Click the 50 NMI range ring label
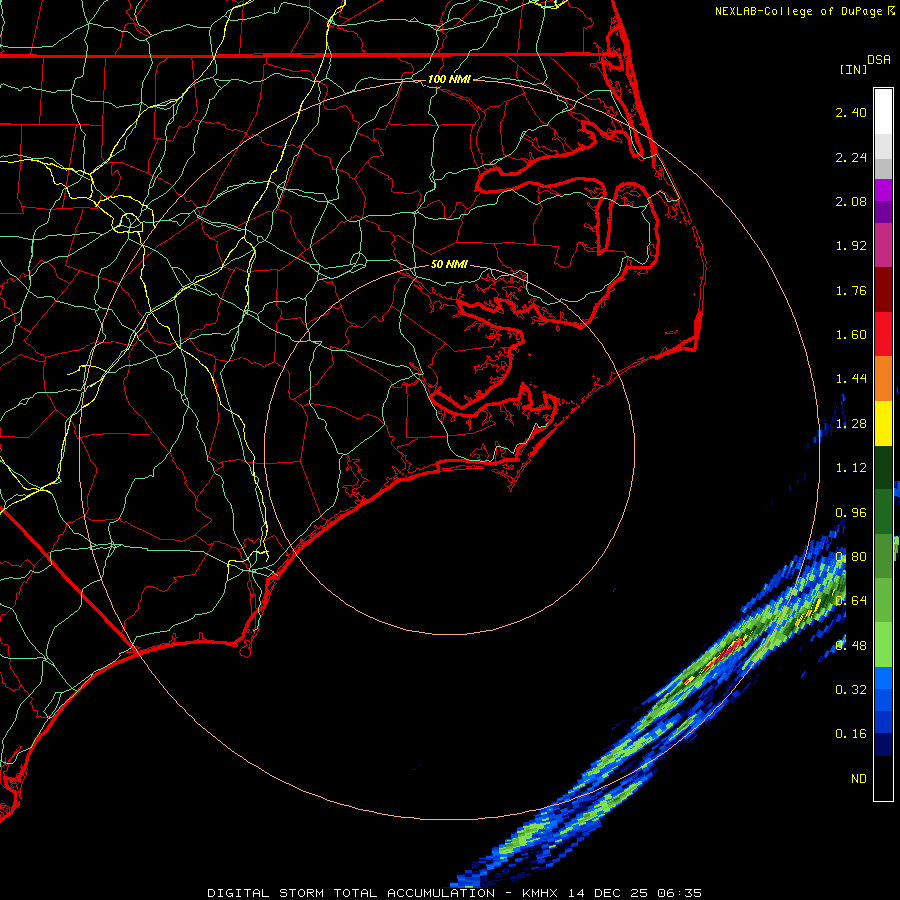Screen dimensions: 900x900 pyautogui.click(x=449, y=264)
